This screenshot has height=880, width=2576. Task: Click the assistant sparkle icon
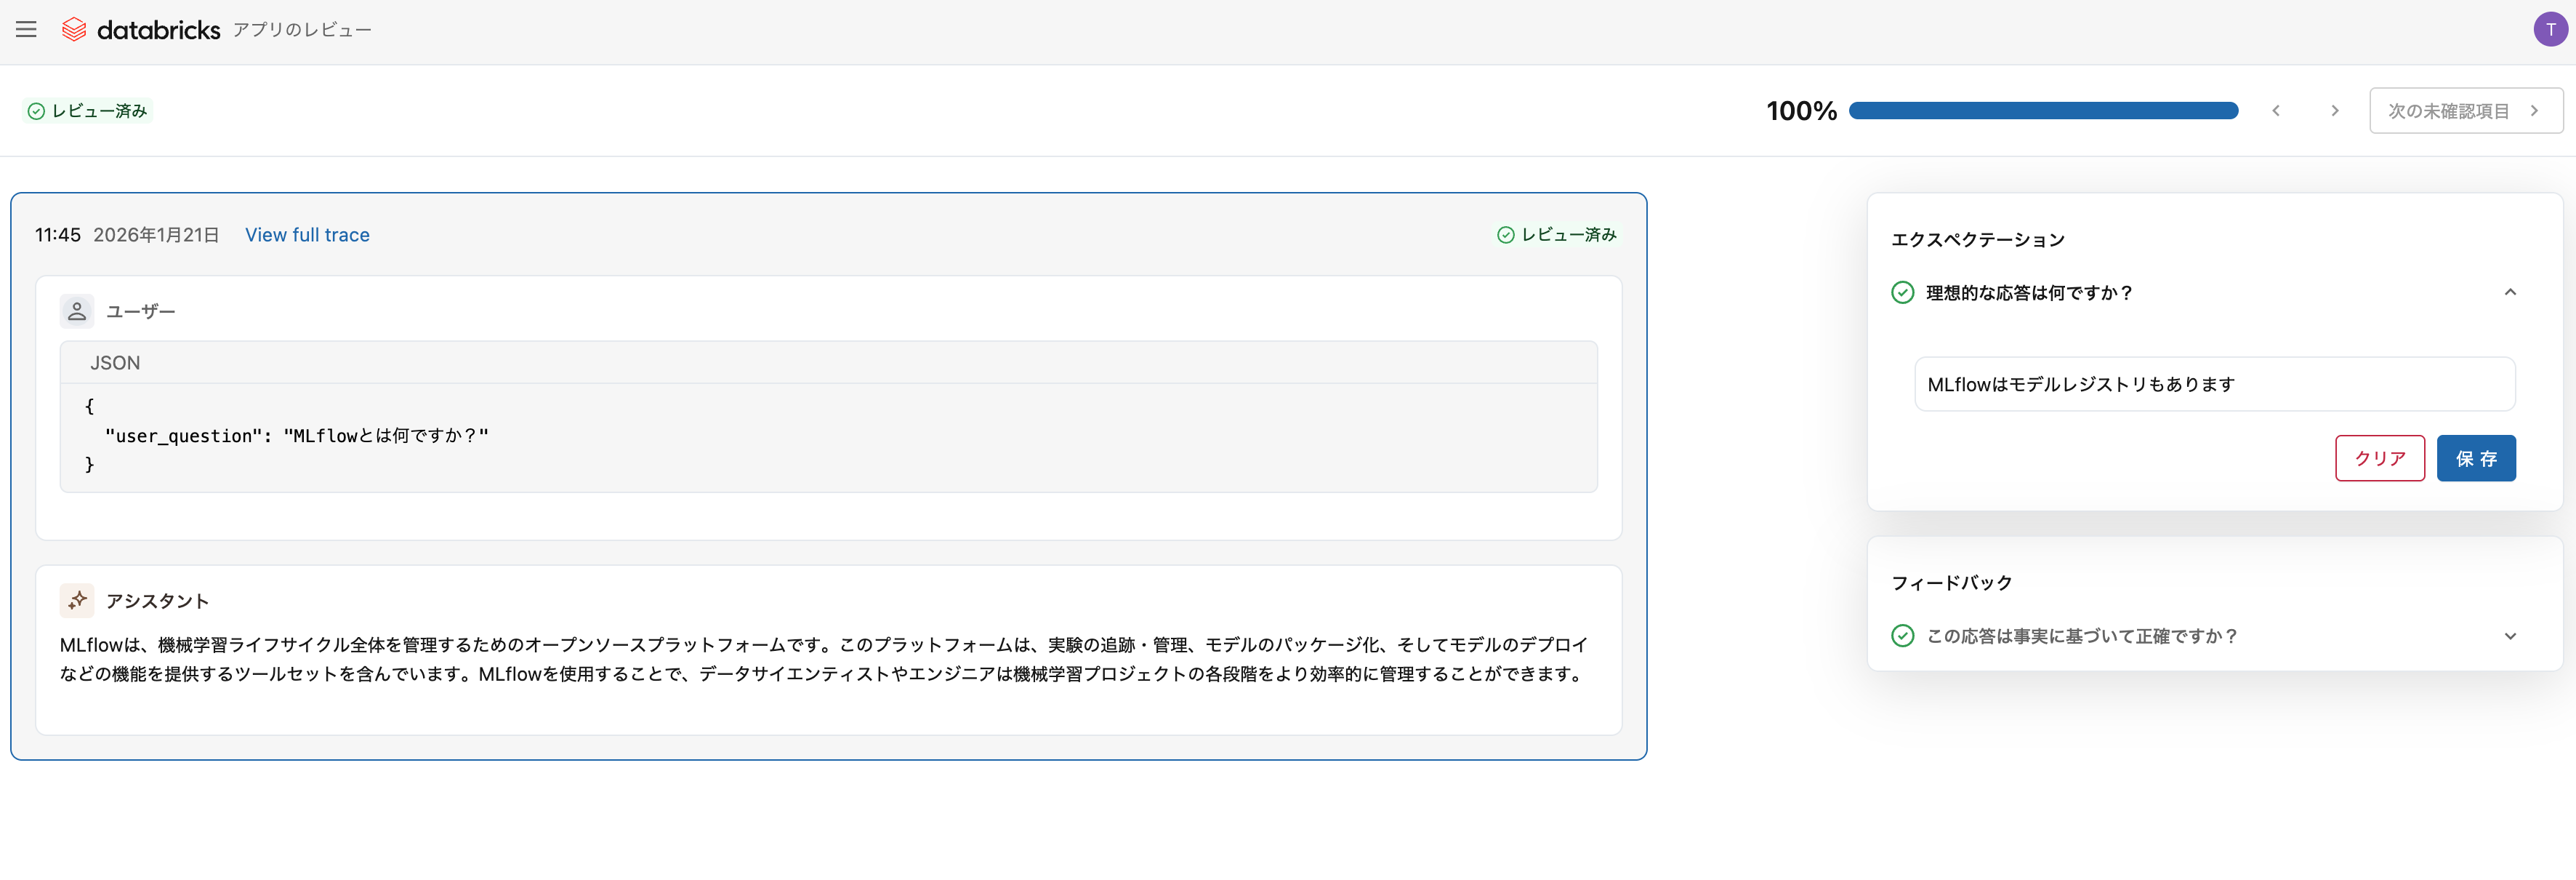click(76, 600)
